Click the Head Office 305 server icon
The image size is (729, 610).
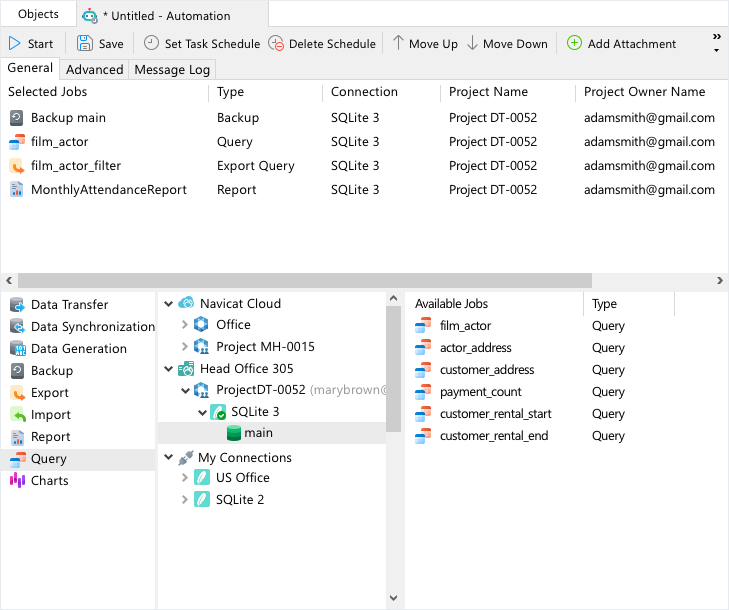(186, 369)
